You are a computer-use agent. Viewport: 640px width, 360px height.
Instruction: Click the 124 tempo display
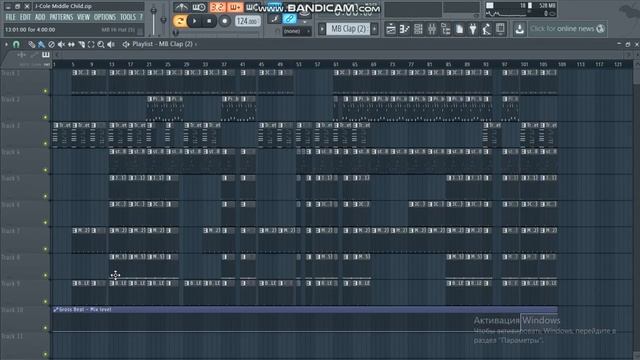pos(247,21)
